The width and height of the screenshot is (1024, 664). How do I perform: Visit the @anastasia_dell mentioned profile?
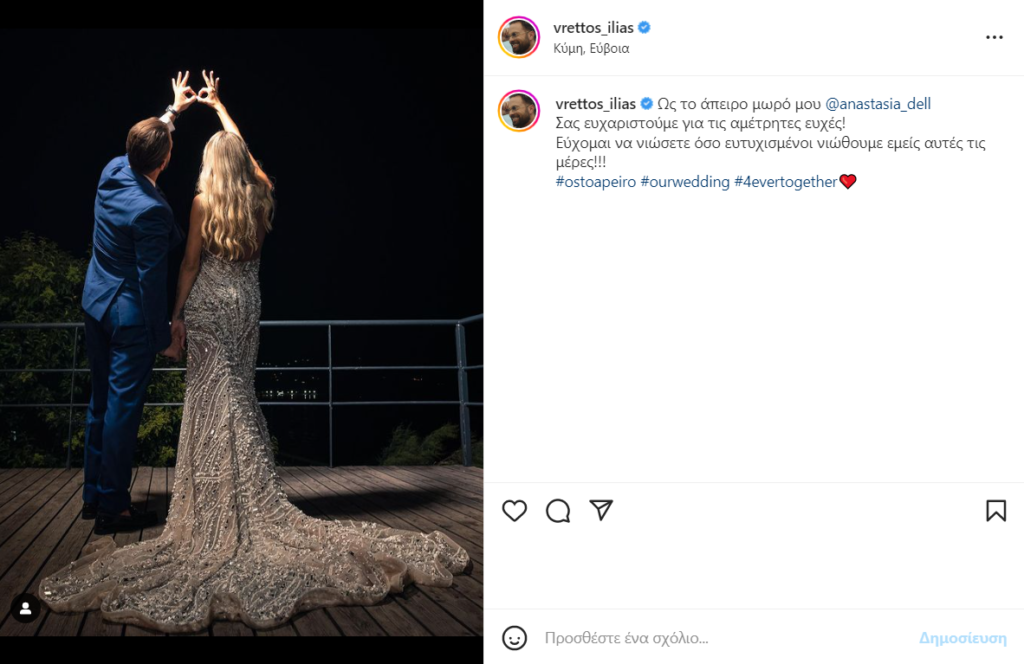tap(878, 104)
